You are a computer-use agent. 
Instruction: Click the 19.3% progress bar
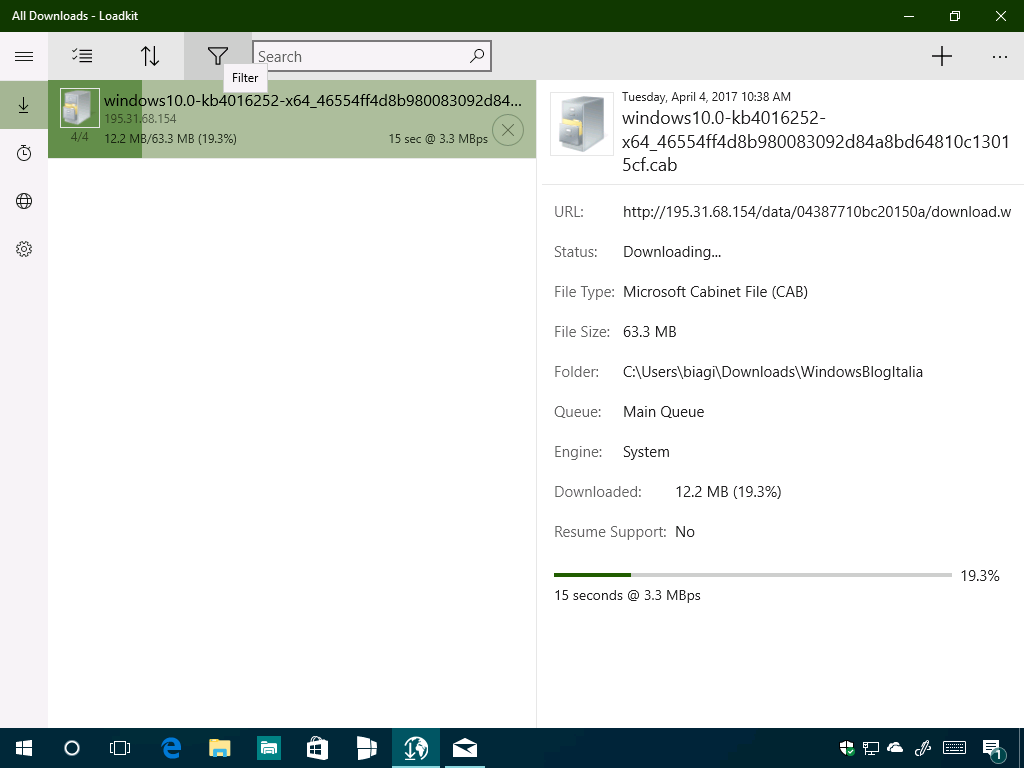(x=752, y=575)
